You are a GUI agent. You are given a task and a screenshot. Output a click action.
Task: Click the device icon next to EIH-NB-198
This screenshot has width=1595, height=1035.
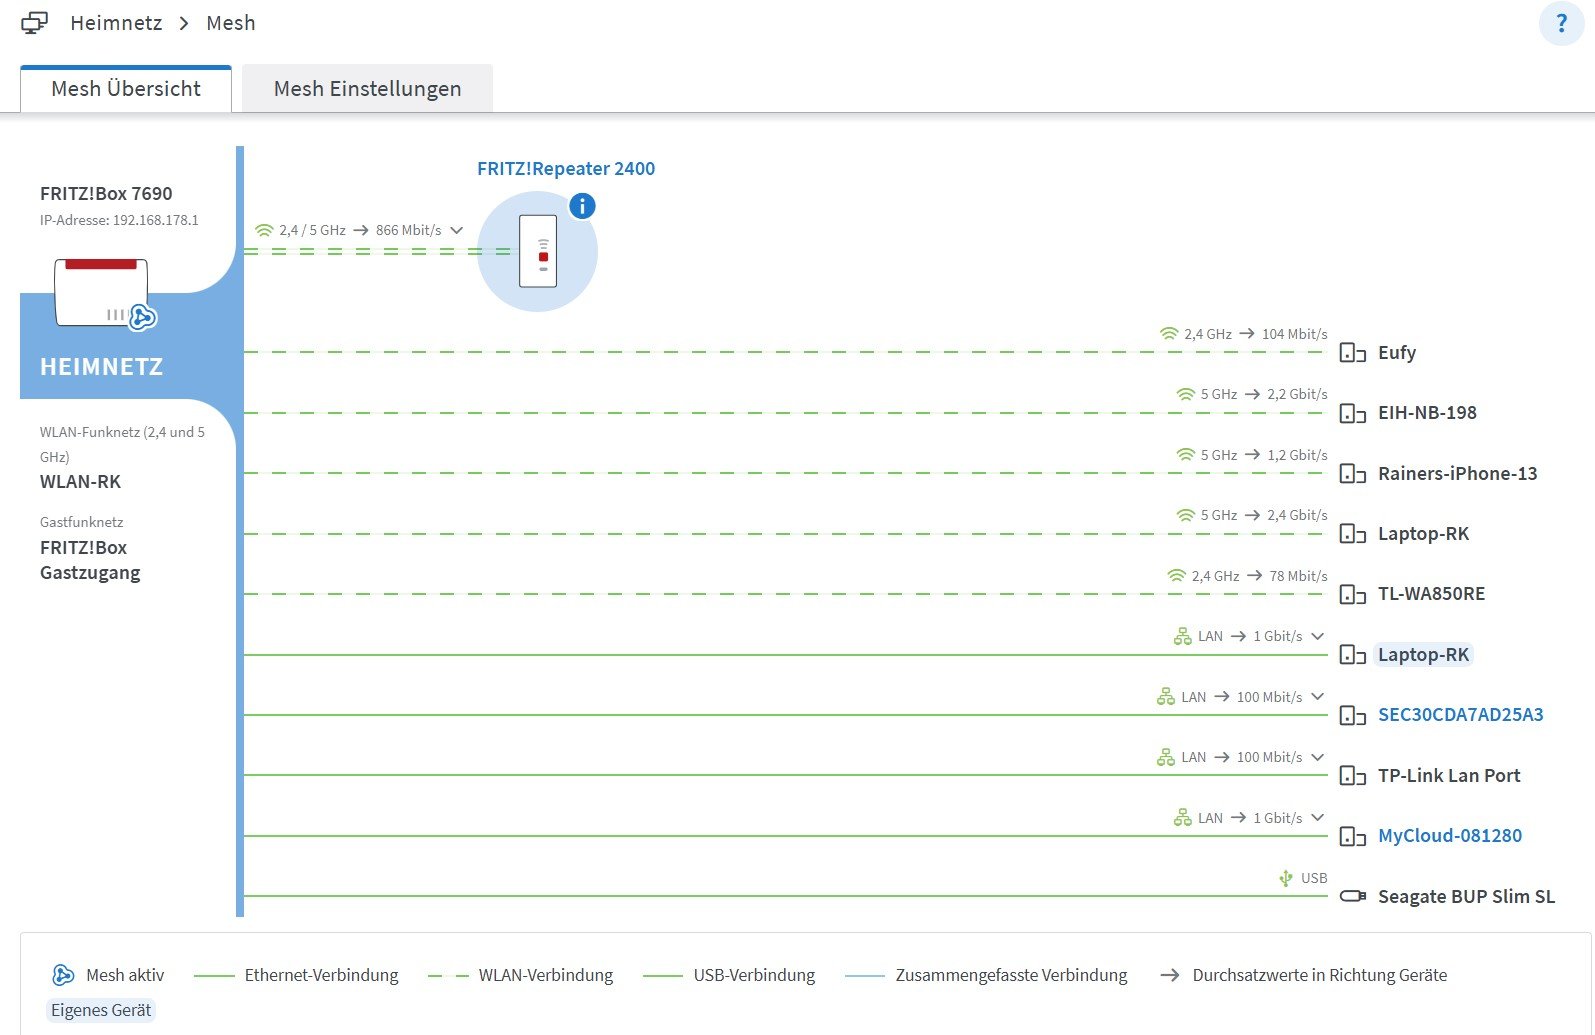[x=1352, y=413]
